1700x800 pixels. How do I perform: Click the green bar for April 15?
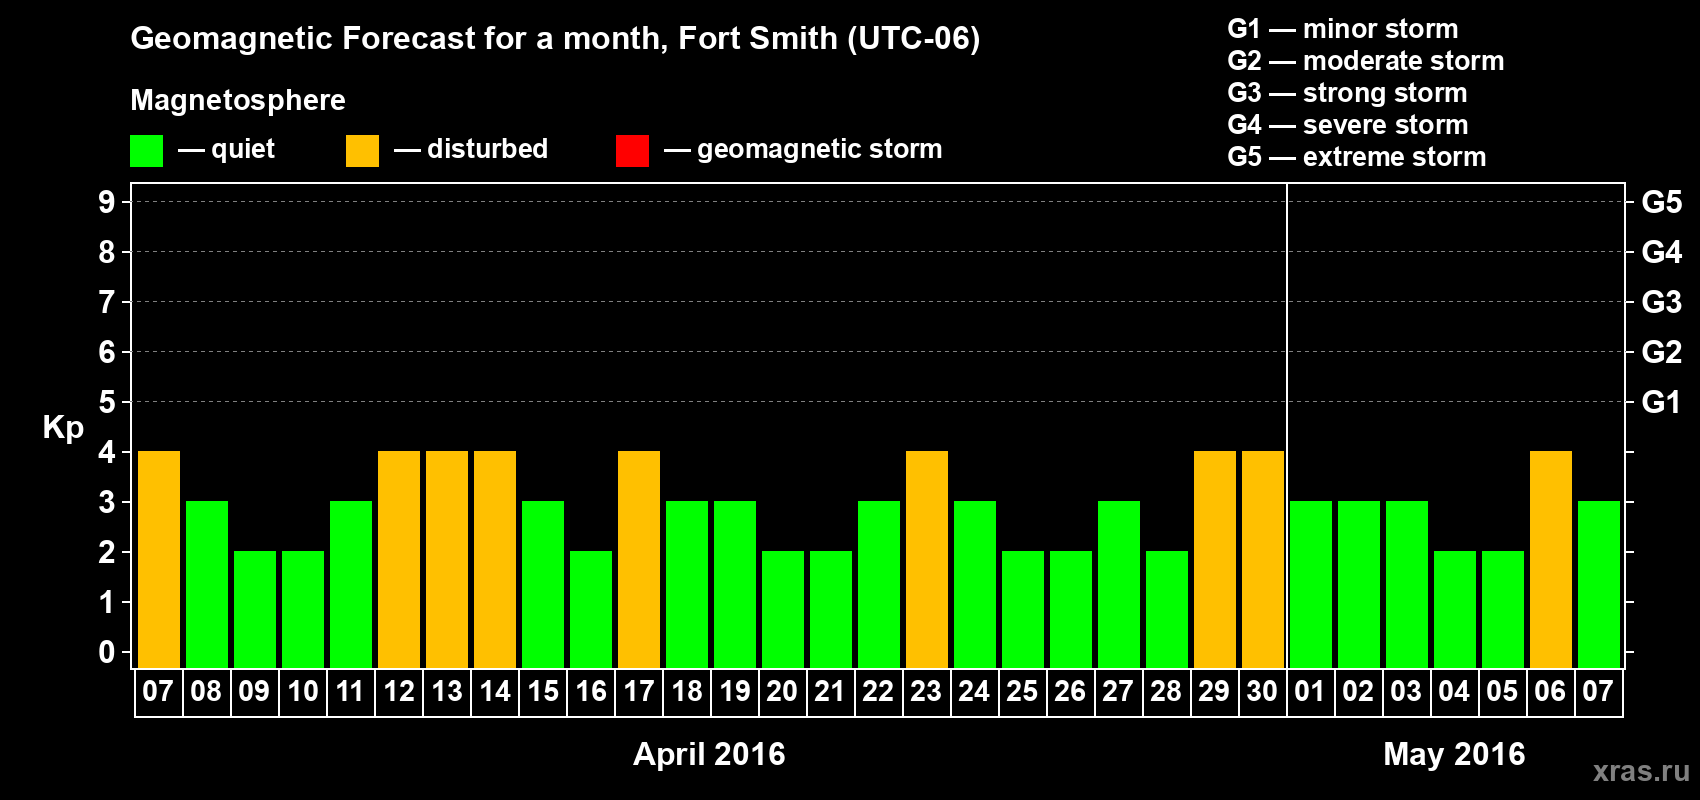click(x=543, y=585)
